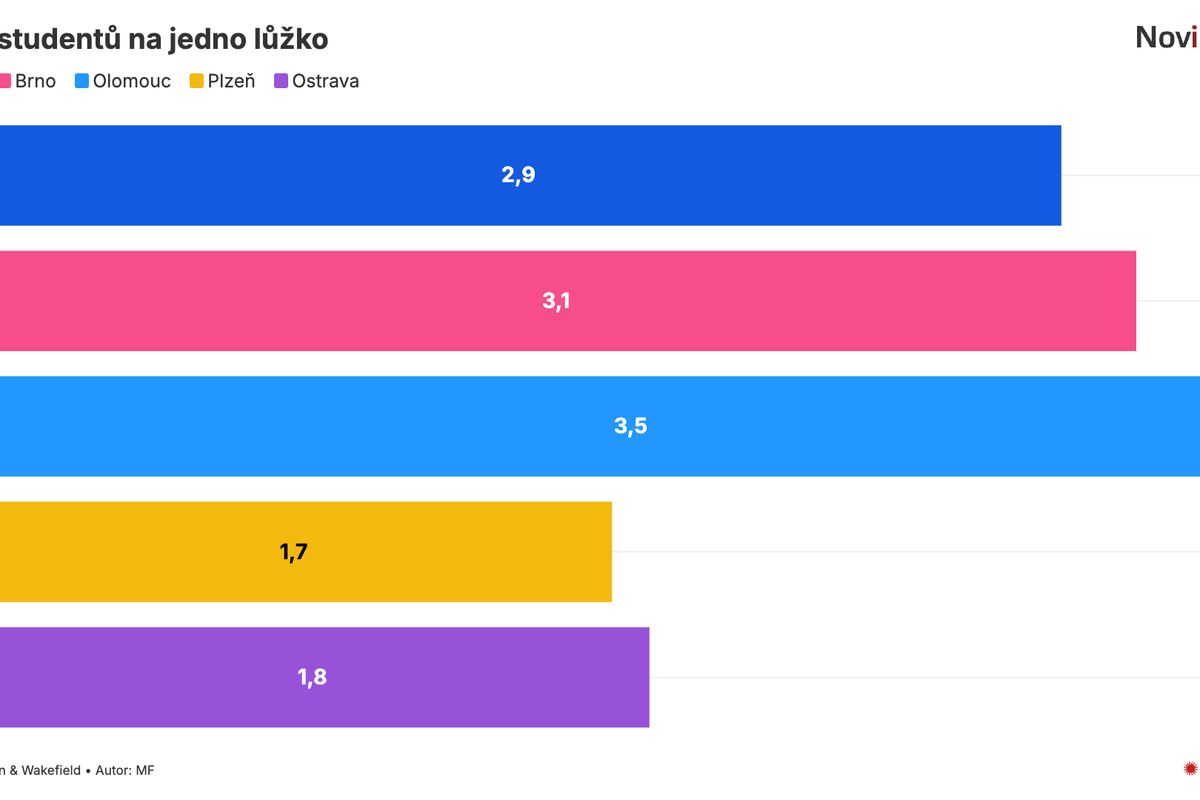Click the 3,5 value label
The height and width of the screenshot is (800, 1200).
pos(631,426)
